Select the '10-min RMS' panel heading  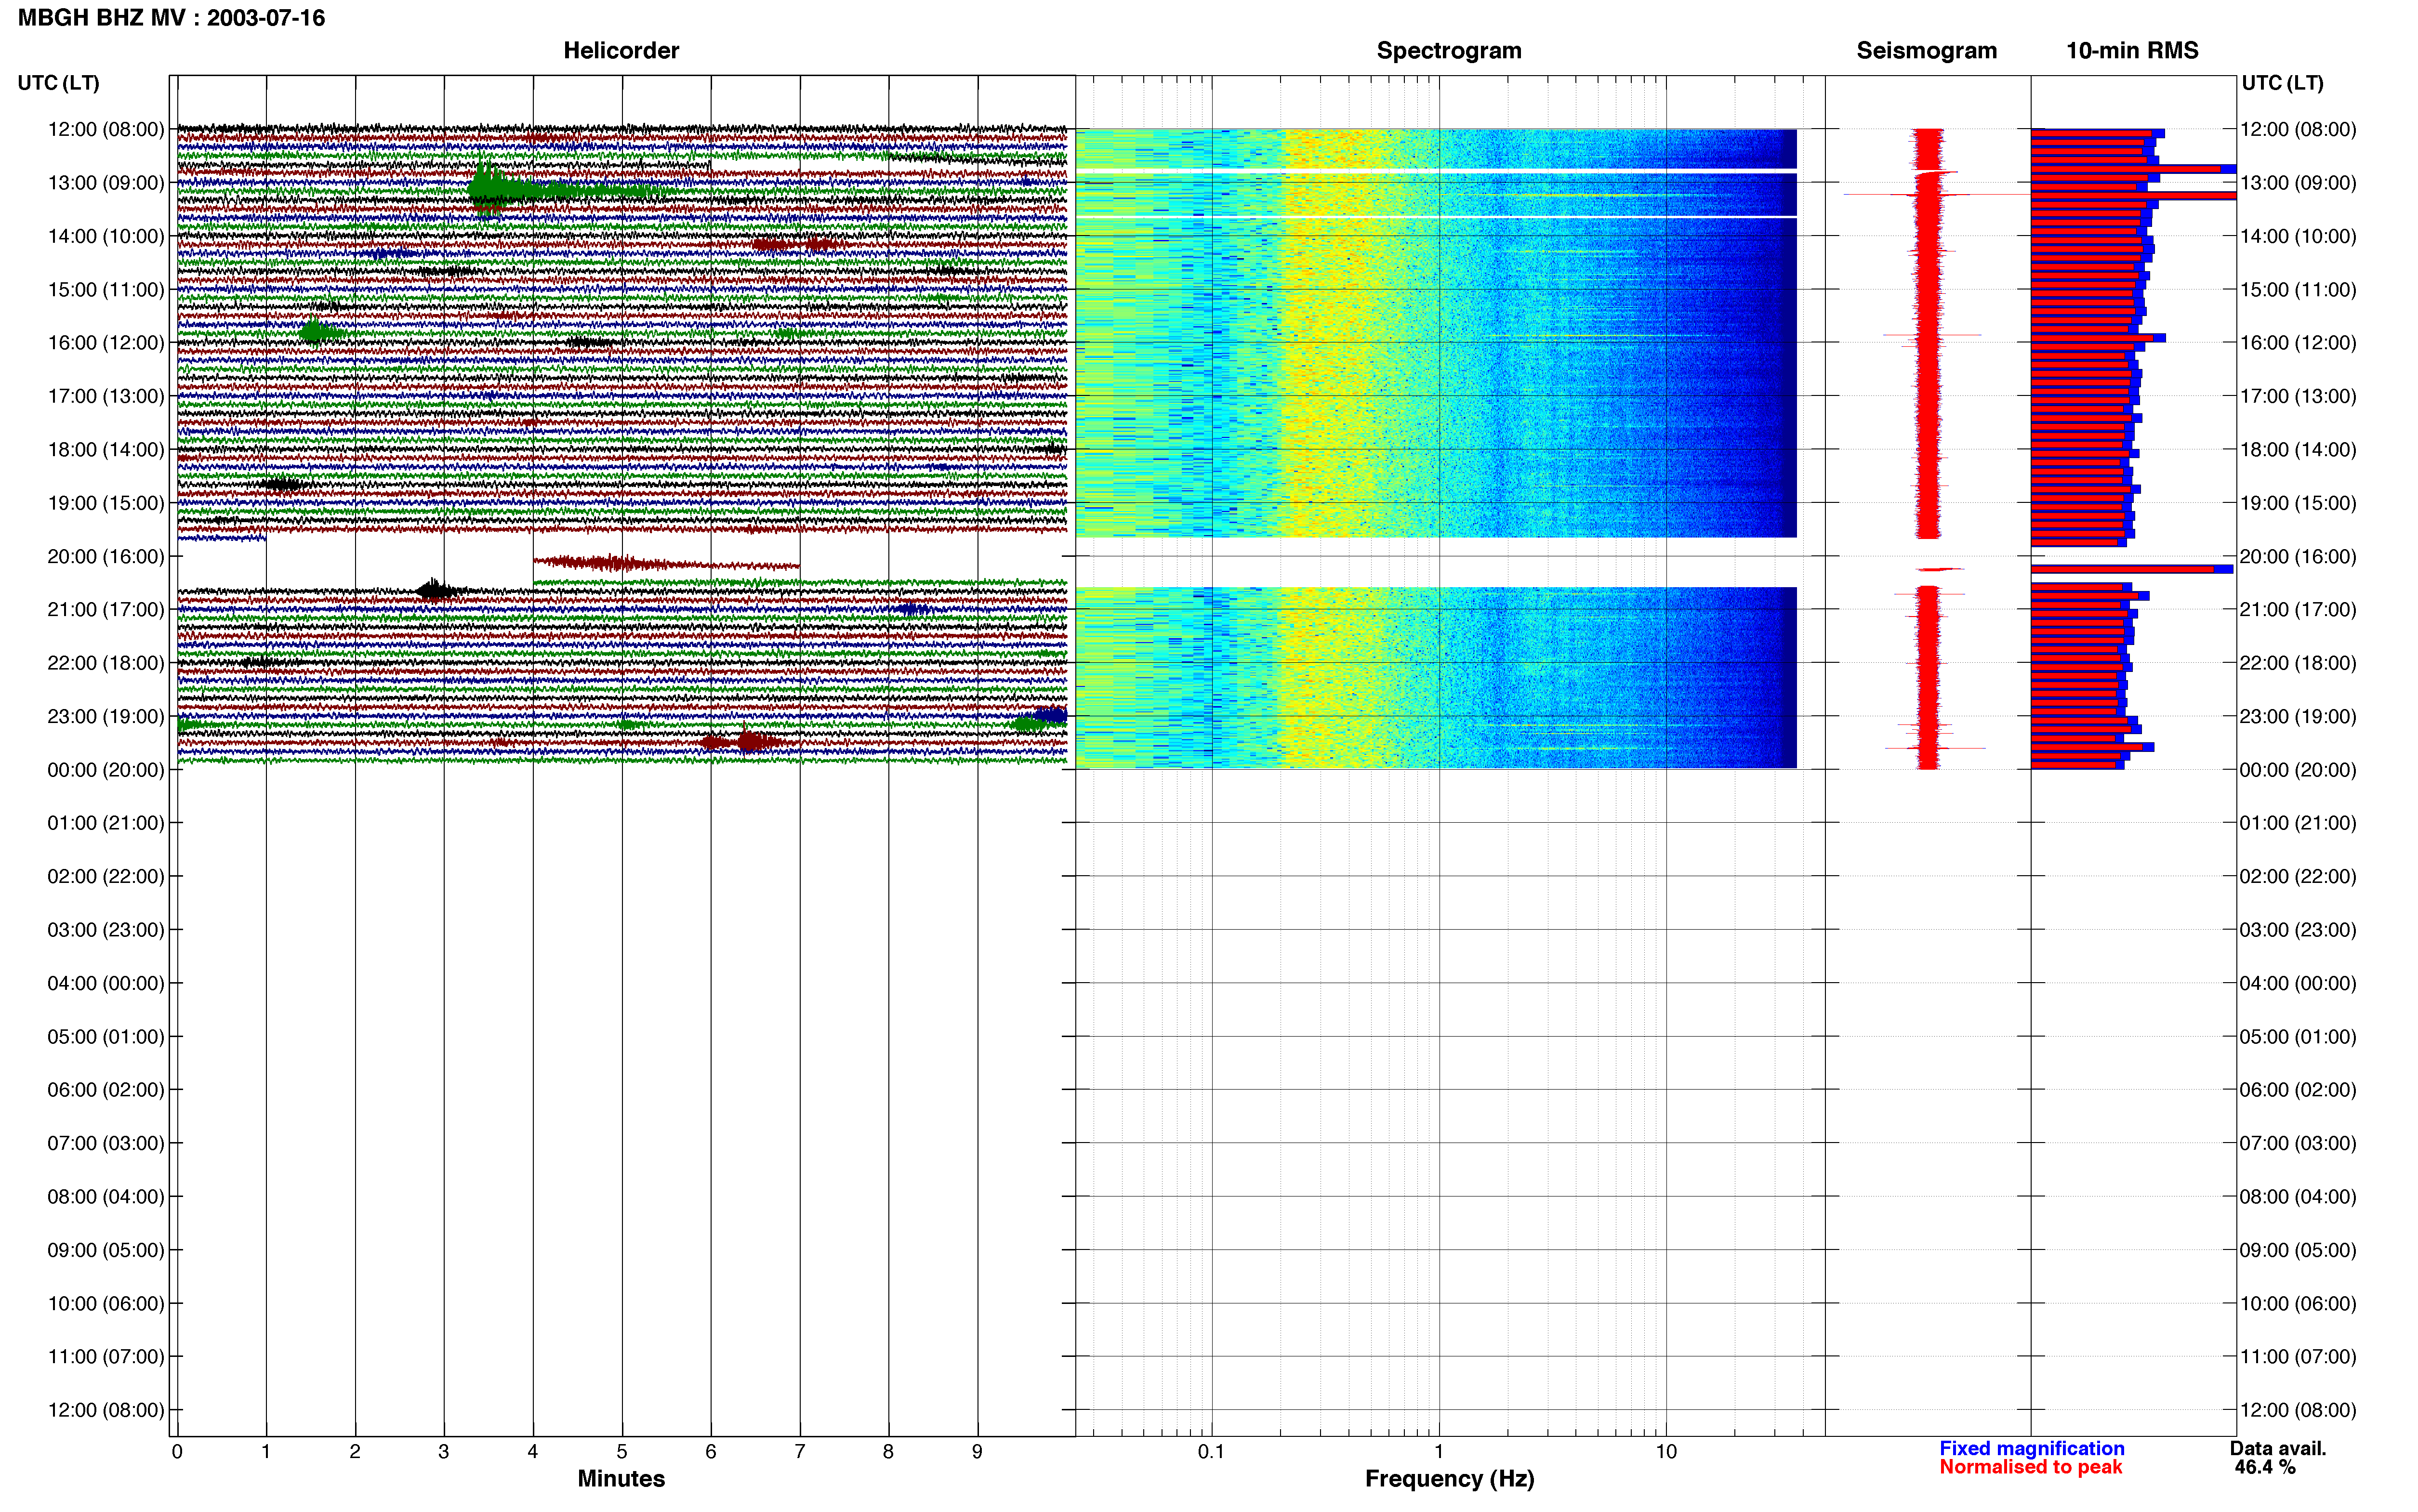click(2132, 50)
